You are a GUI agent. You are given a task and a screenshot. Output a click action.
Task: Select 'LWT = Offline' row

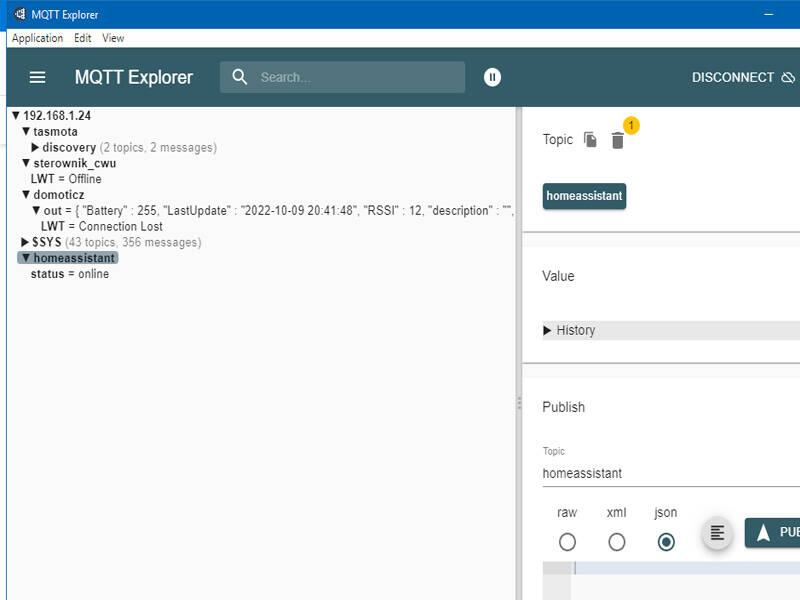click(x=66, y=179)
